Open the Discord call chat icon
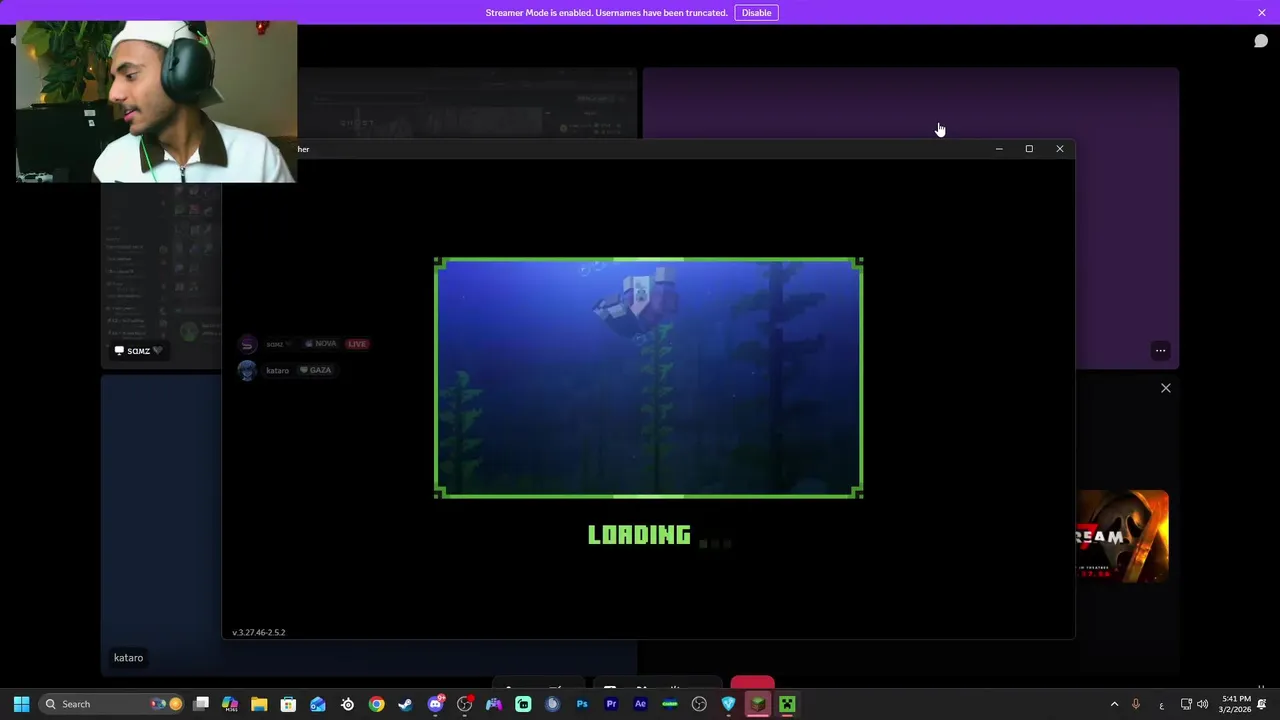 [x=1261, y=41]
